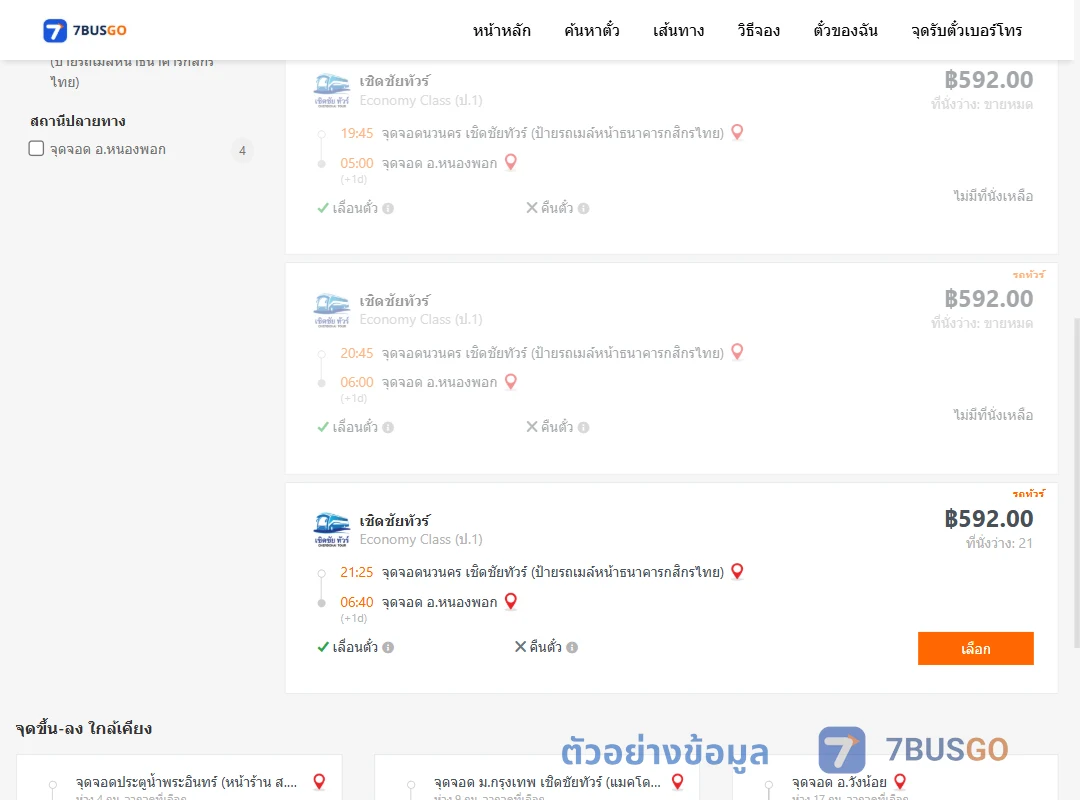Open the ตั๋วของฉัน menu item
This screenshot has height=800, width=1080.
tap(845, 30)
